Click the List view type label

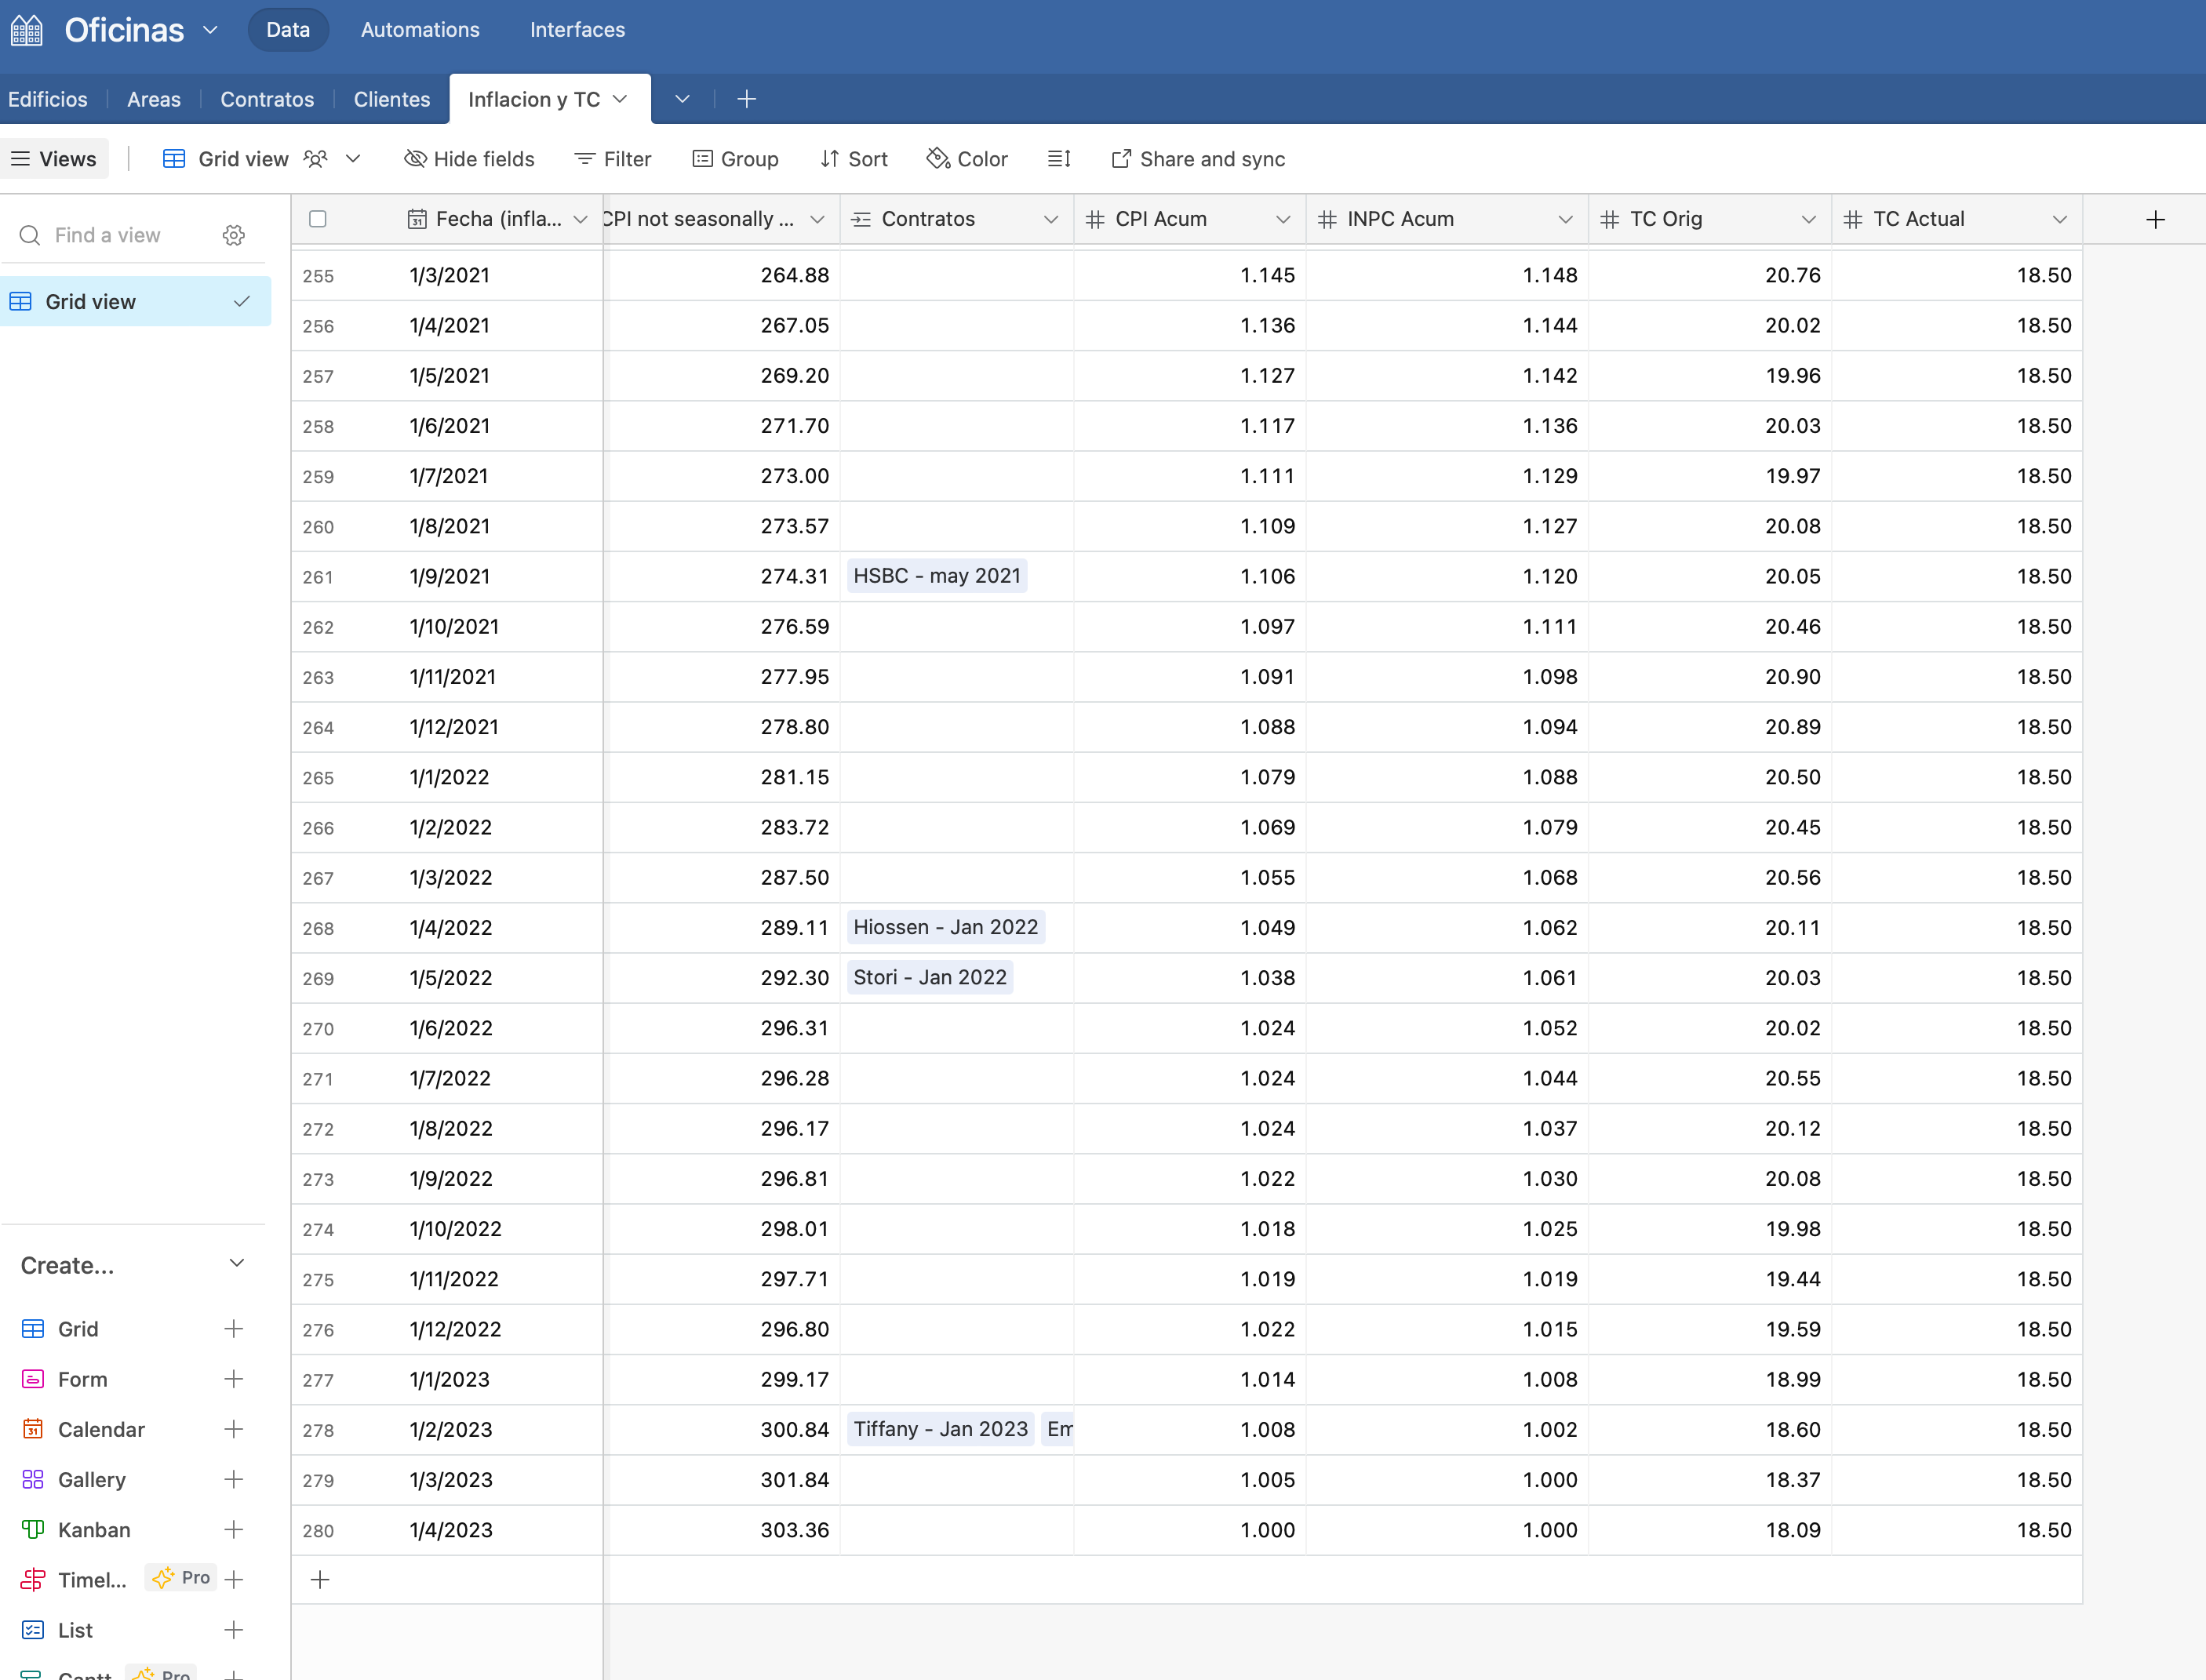pyautogui.click(x=75, y=1630)
